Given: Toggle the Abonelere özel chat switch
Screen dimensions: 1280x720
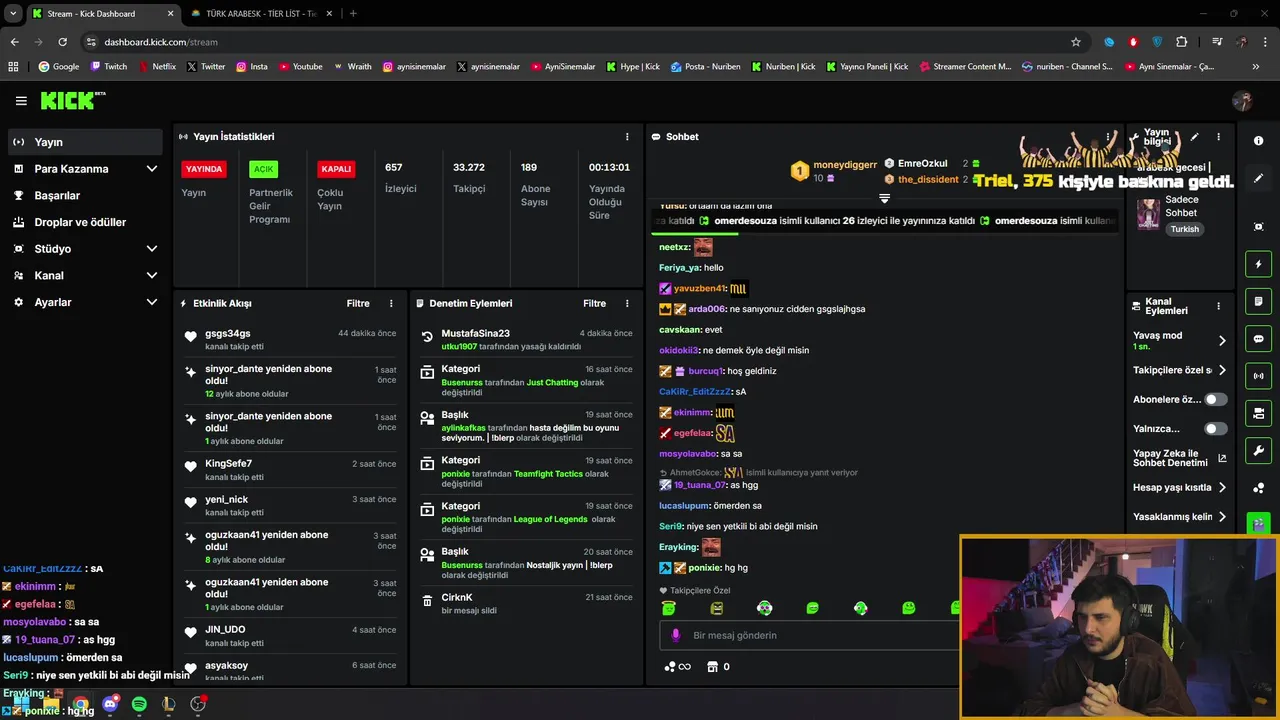Looking at the screenshot, I should (x=1215, y=399).
